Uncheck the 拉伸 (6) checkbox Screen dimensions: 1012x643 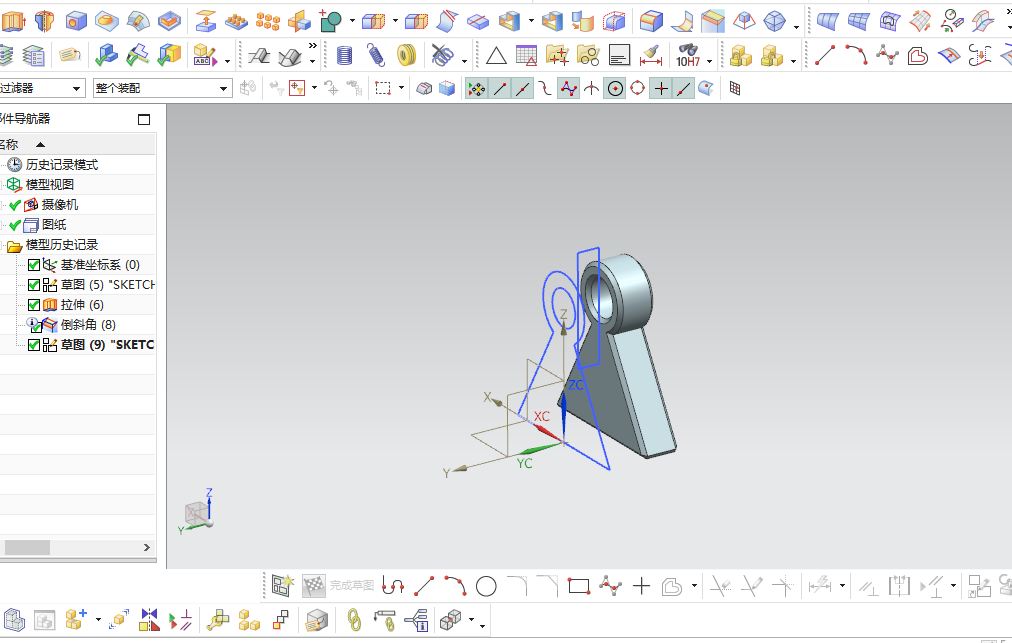point(34,305)
